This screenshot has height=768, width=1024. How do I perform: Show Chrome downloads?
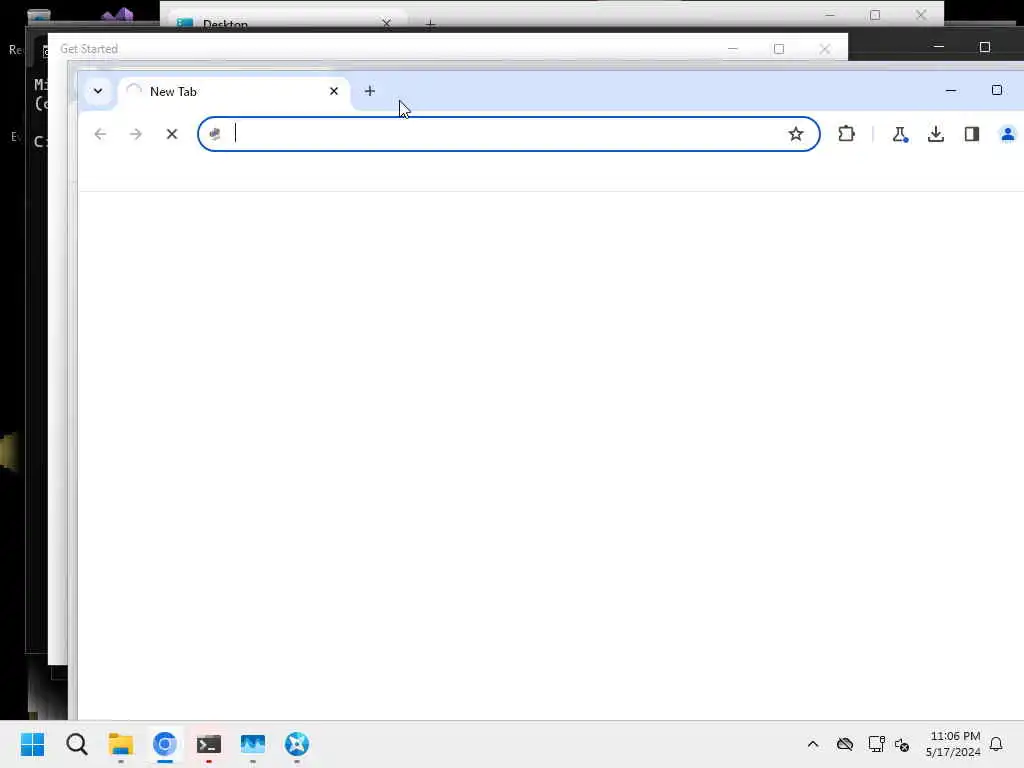tap(936, 134)
